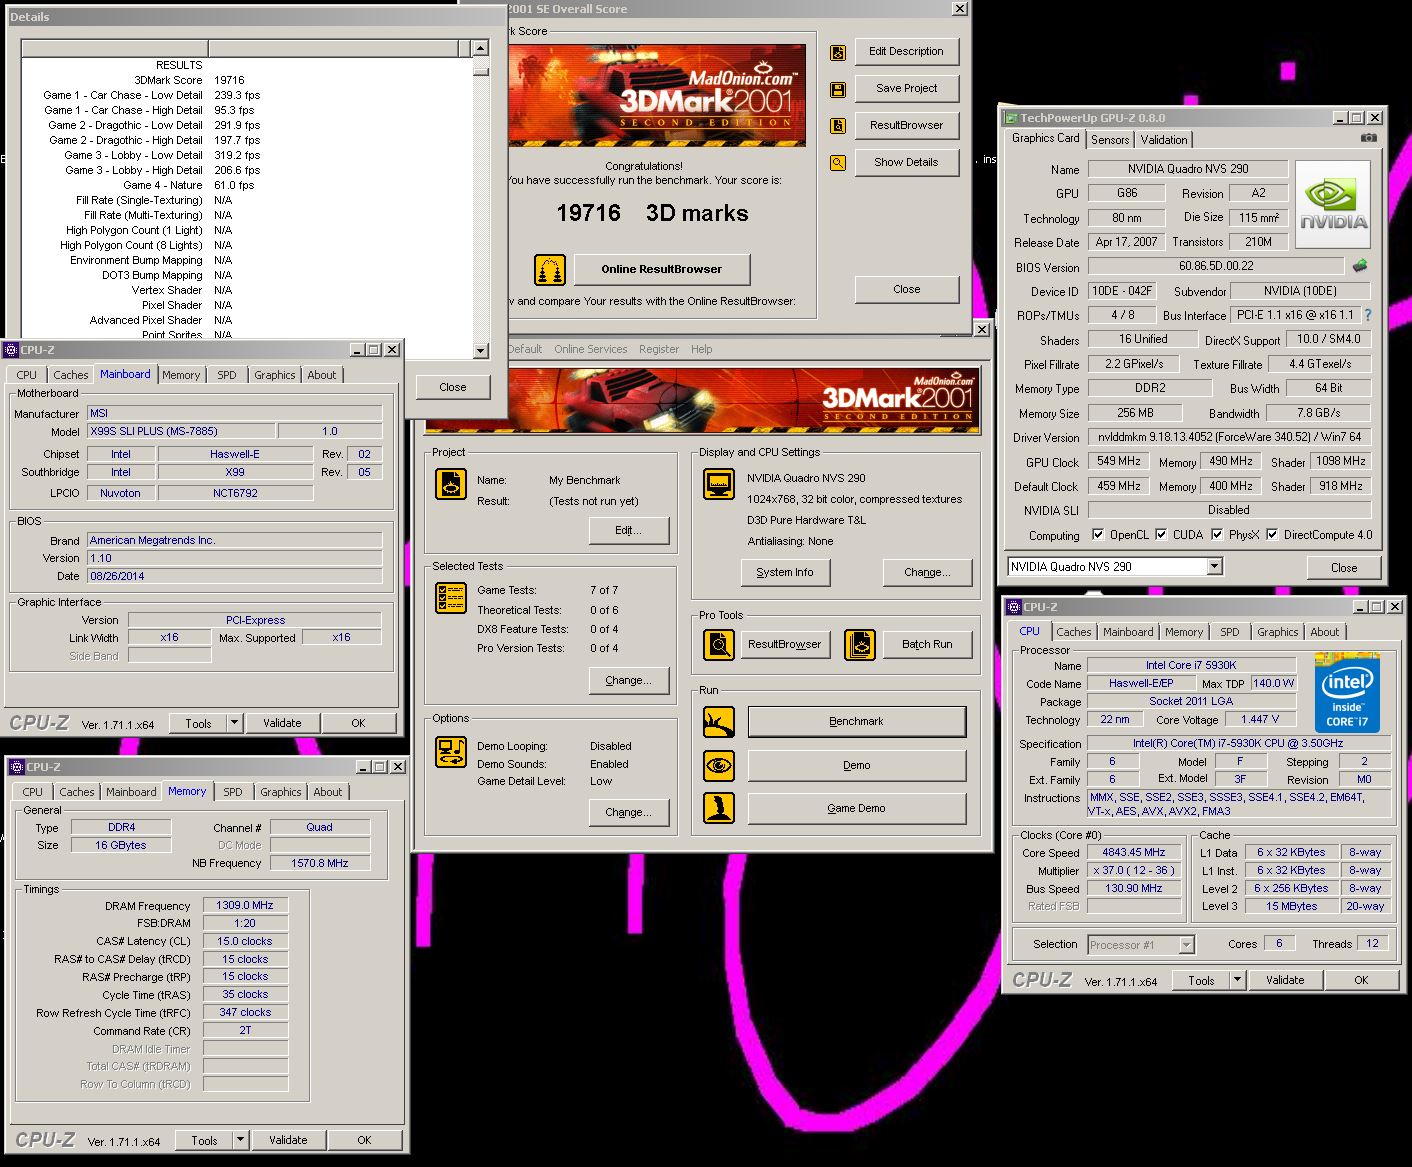Click the DRAM Frequency value 1309.0 MHz
1412x1167 pixels.
click(x=245, y=905)
